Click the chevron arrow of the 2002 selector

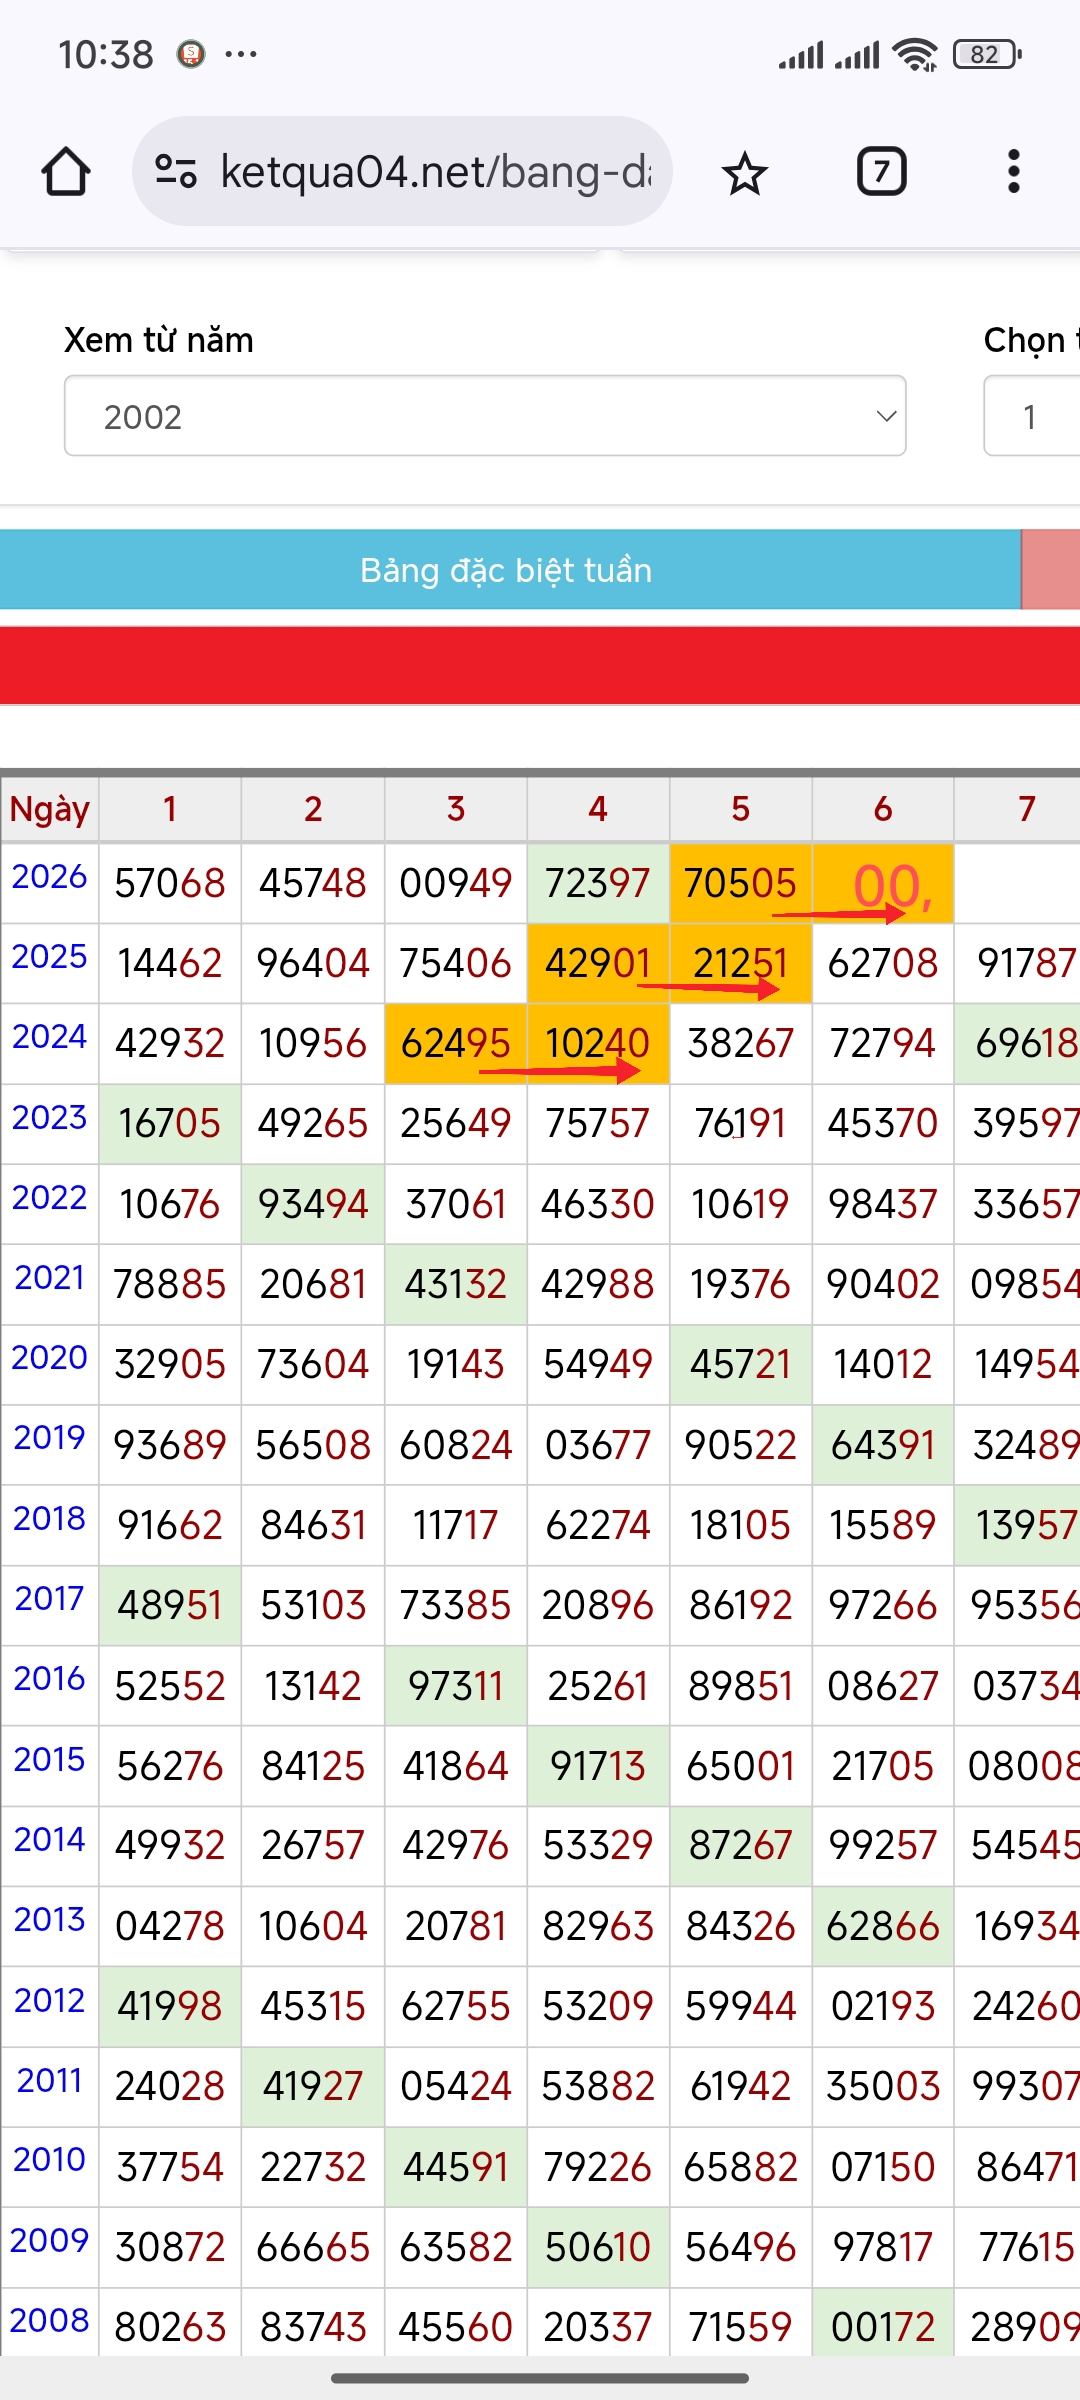[x=885, y=416]
